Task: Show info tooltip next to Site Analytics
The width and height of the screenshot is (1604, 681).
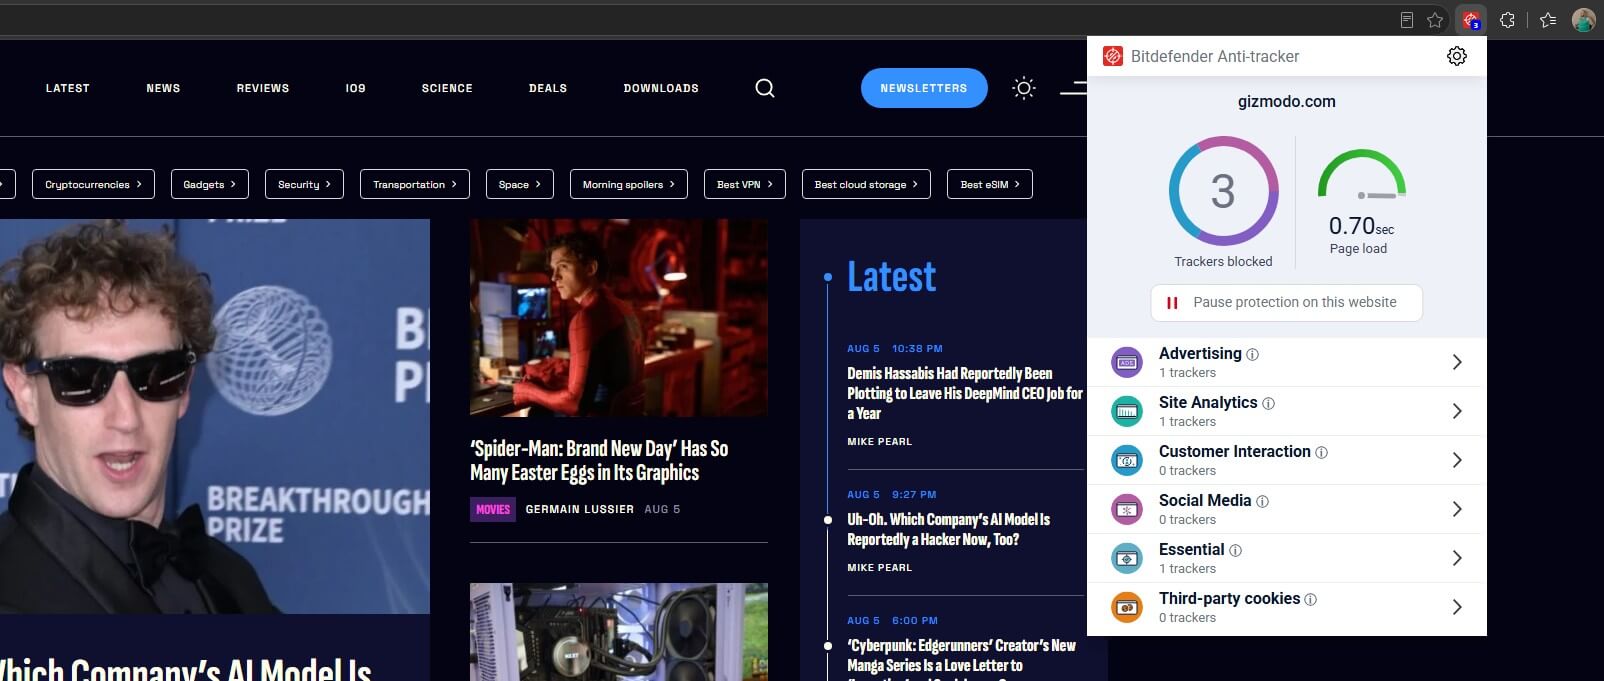Action: (x=1269, y=403)
